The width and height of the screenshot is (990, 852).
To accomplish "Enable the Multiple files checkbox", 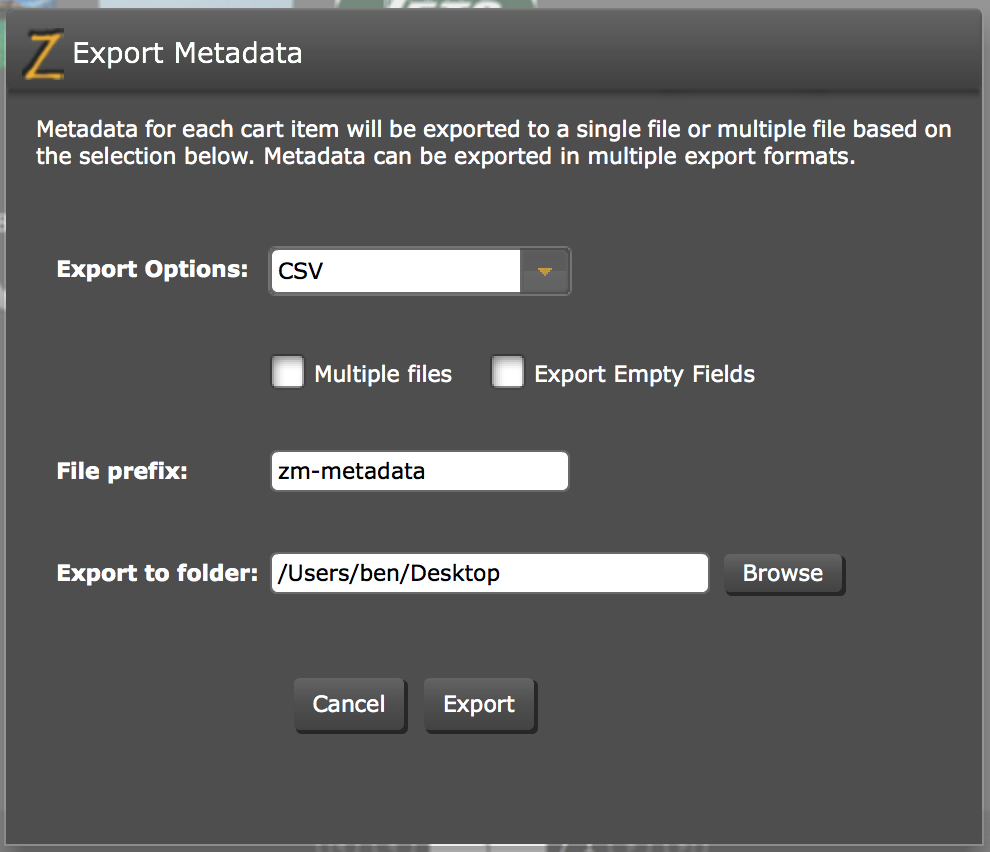I will click(288, 372).
